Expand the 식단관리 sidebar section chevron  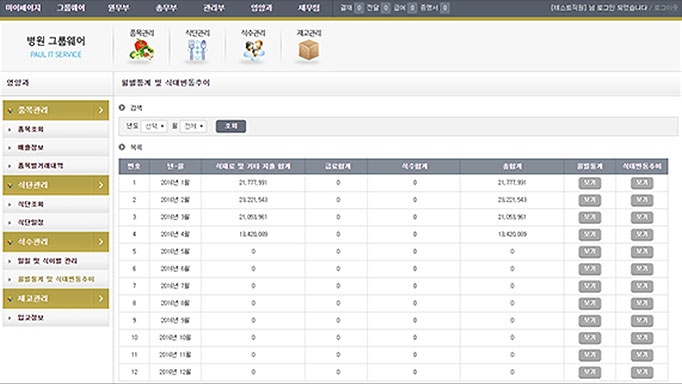101,185
